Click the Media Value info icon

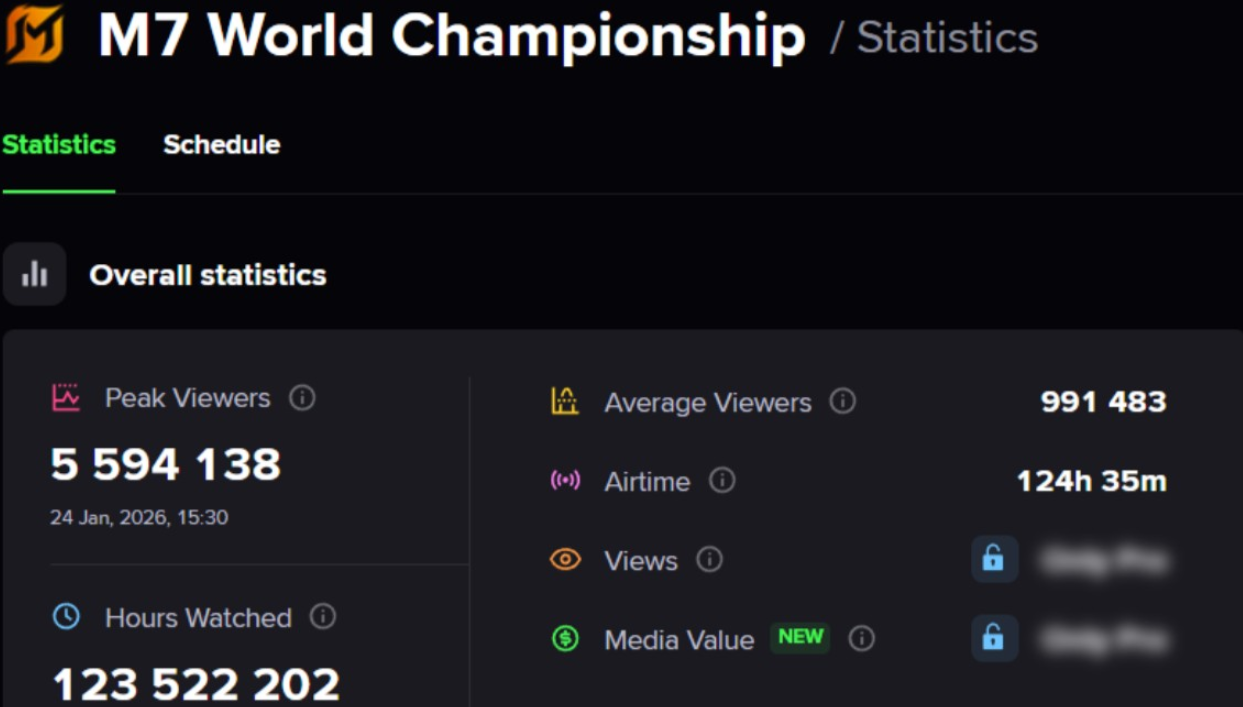[862, 639]
